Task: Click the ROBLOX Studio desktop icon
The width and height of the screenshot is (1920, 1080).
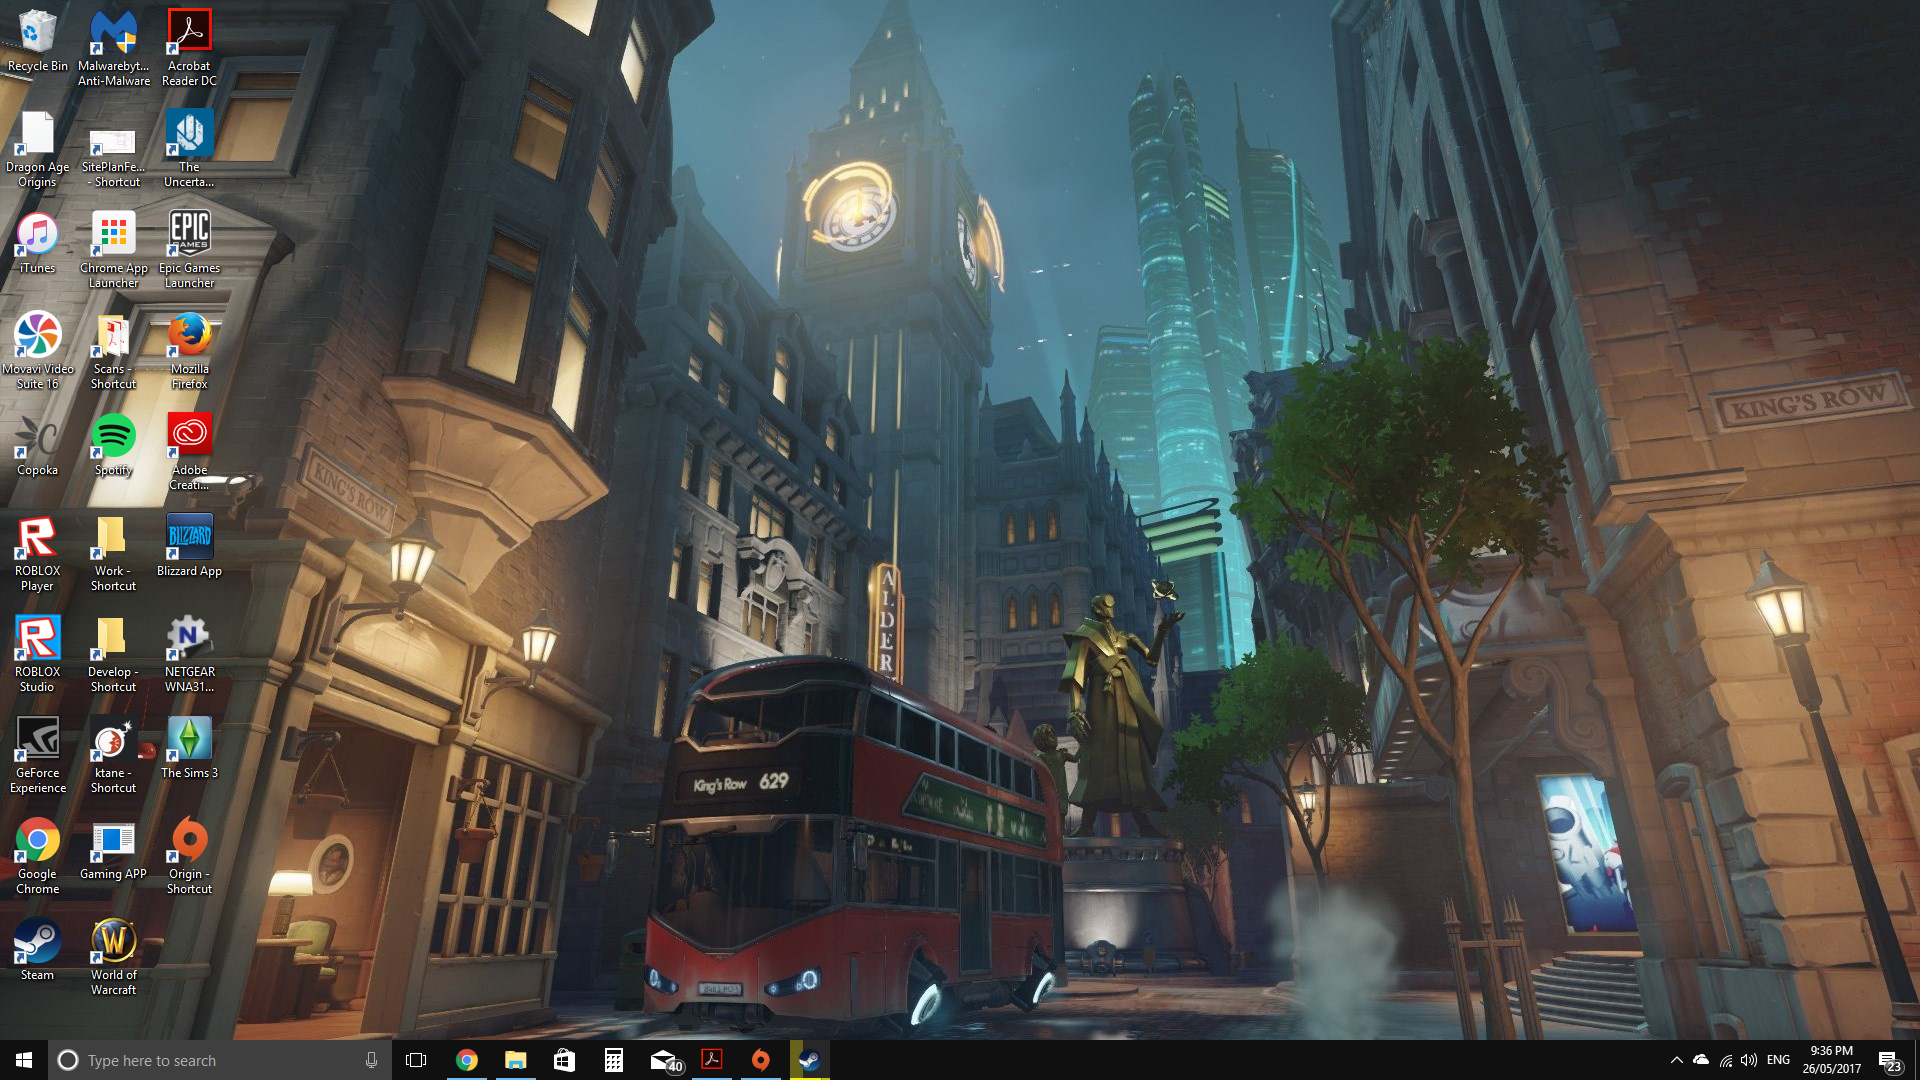Action: pyautogui.click(x=37, y=639)
